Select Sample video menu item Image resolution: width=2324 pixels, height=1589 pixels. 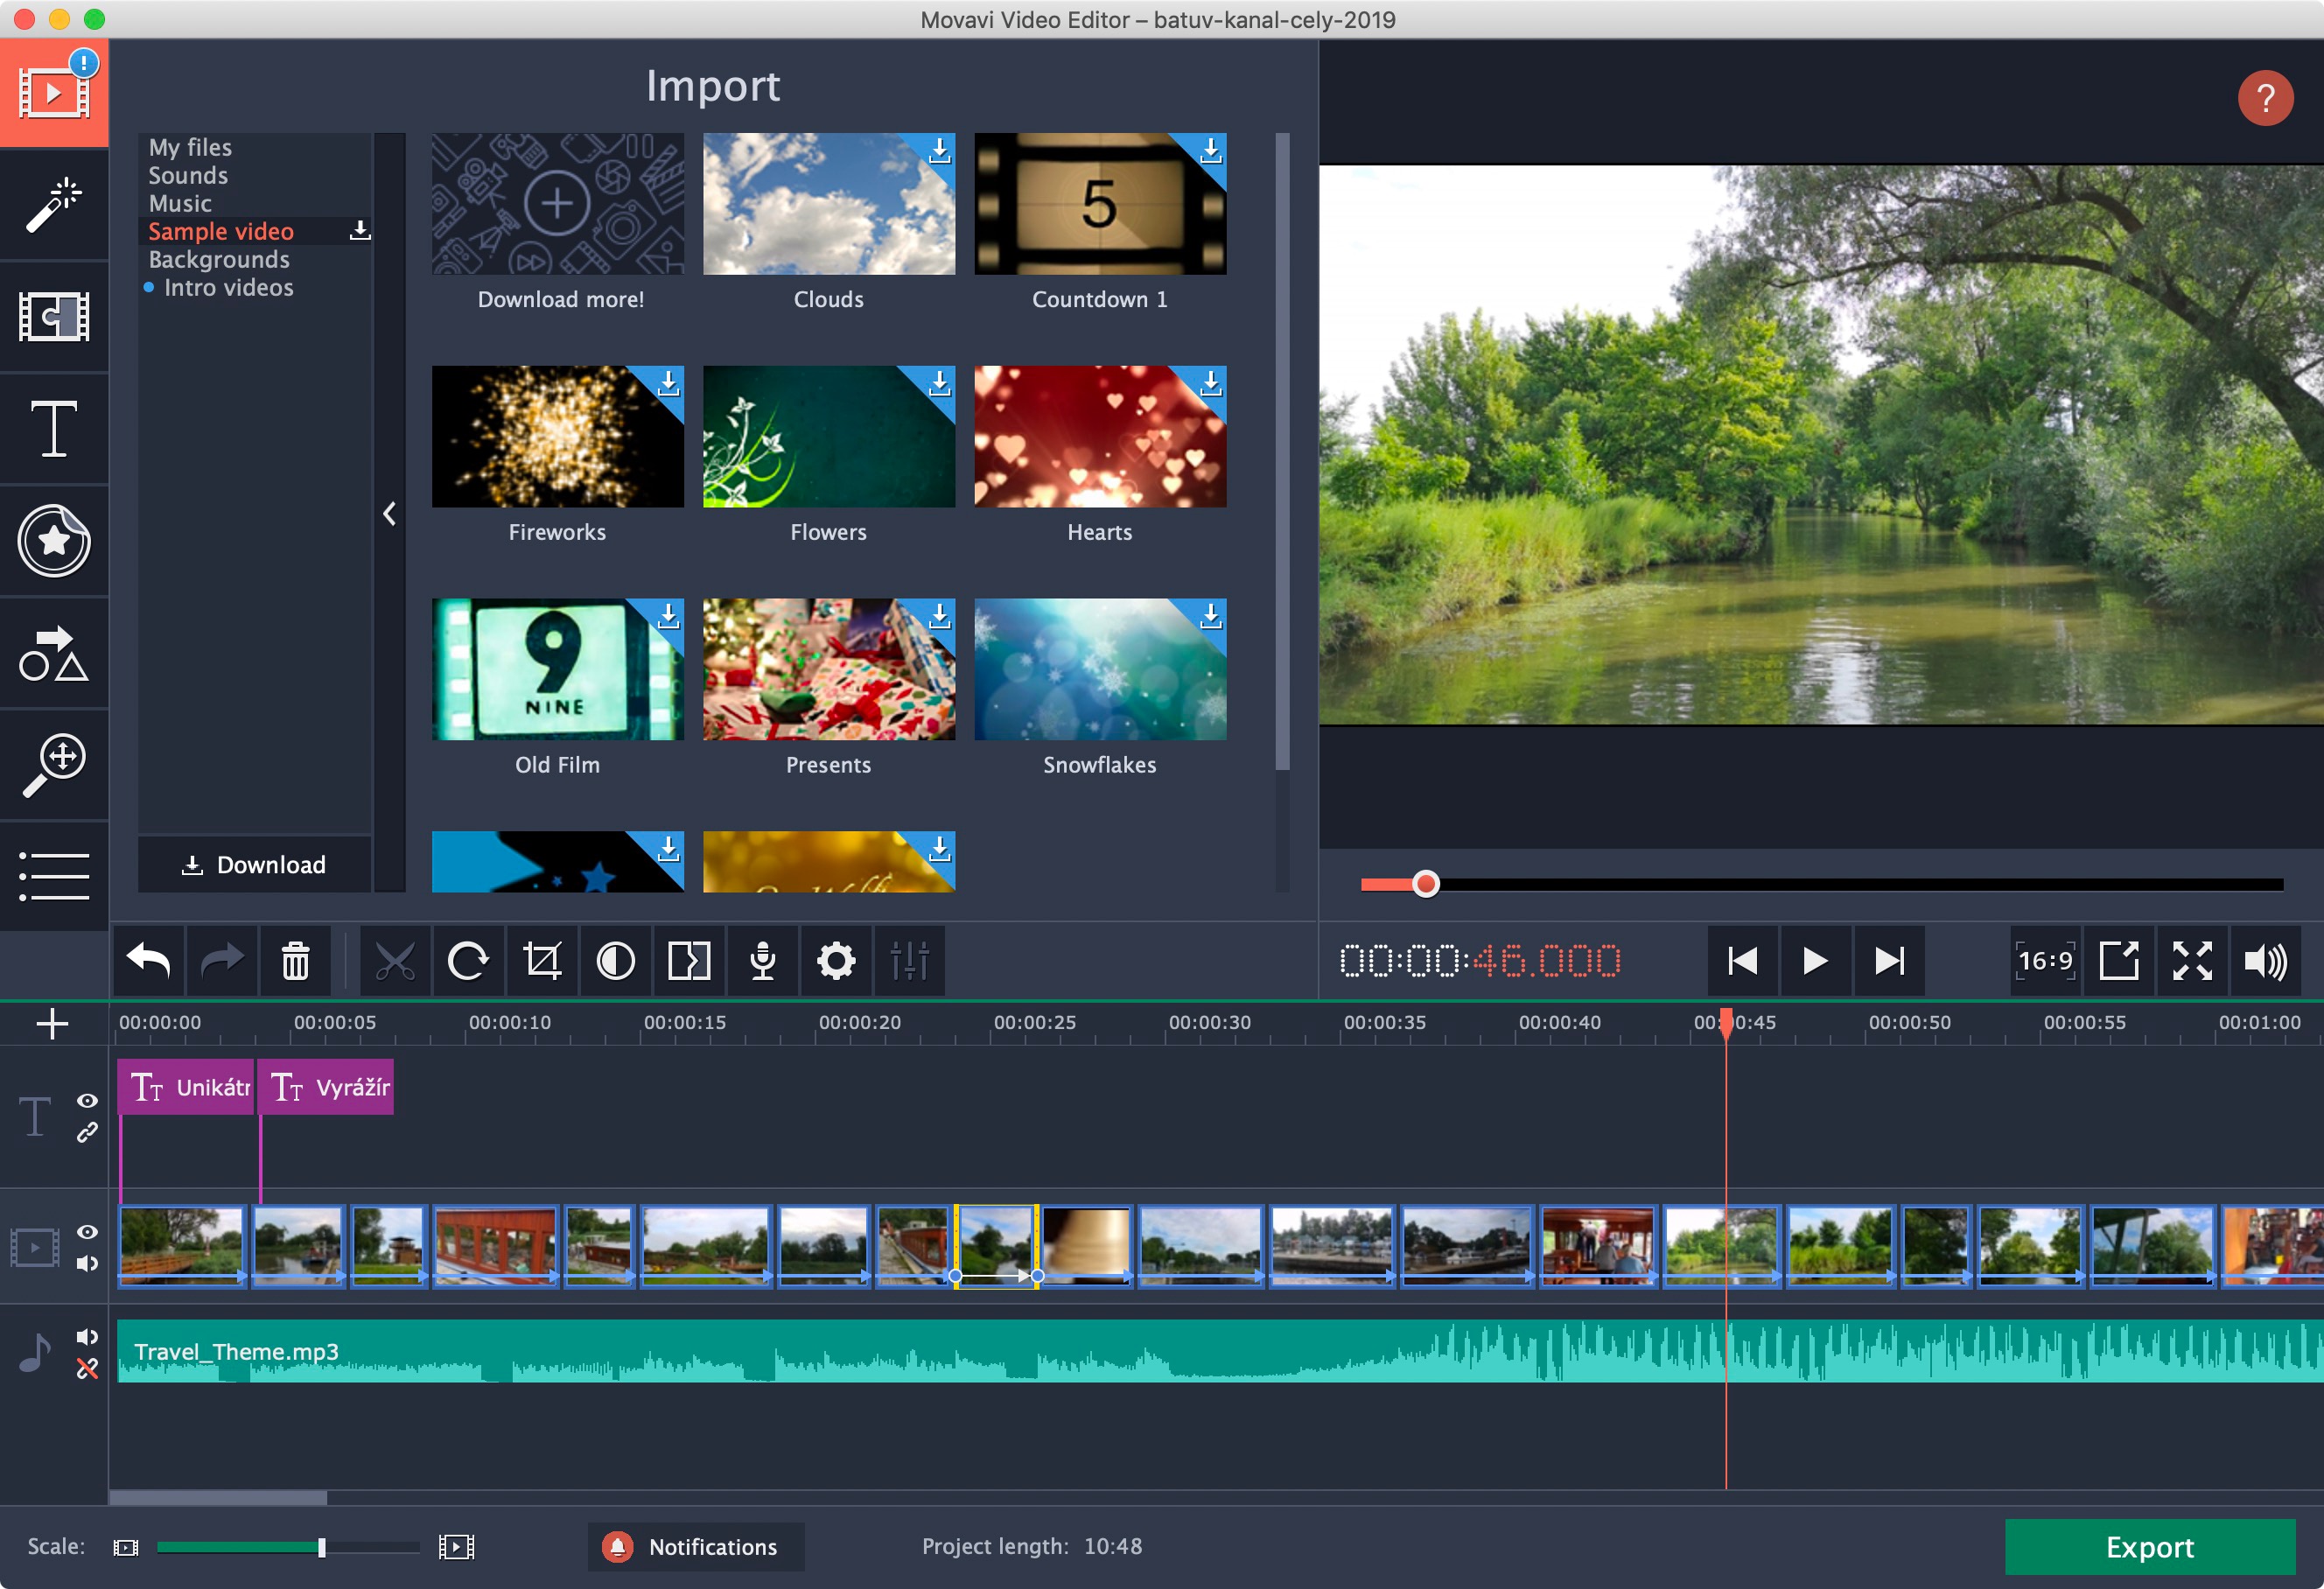pos(222,229)
